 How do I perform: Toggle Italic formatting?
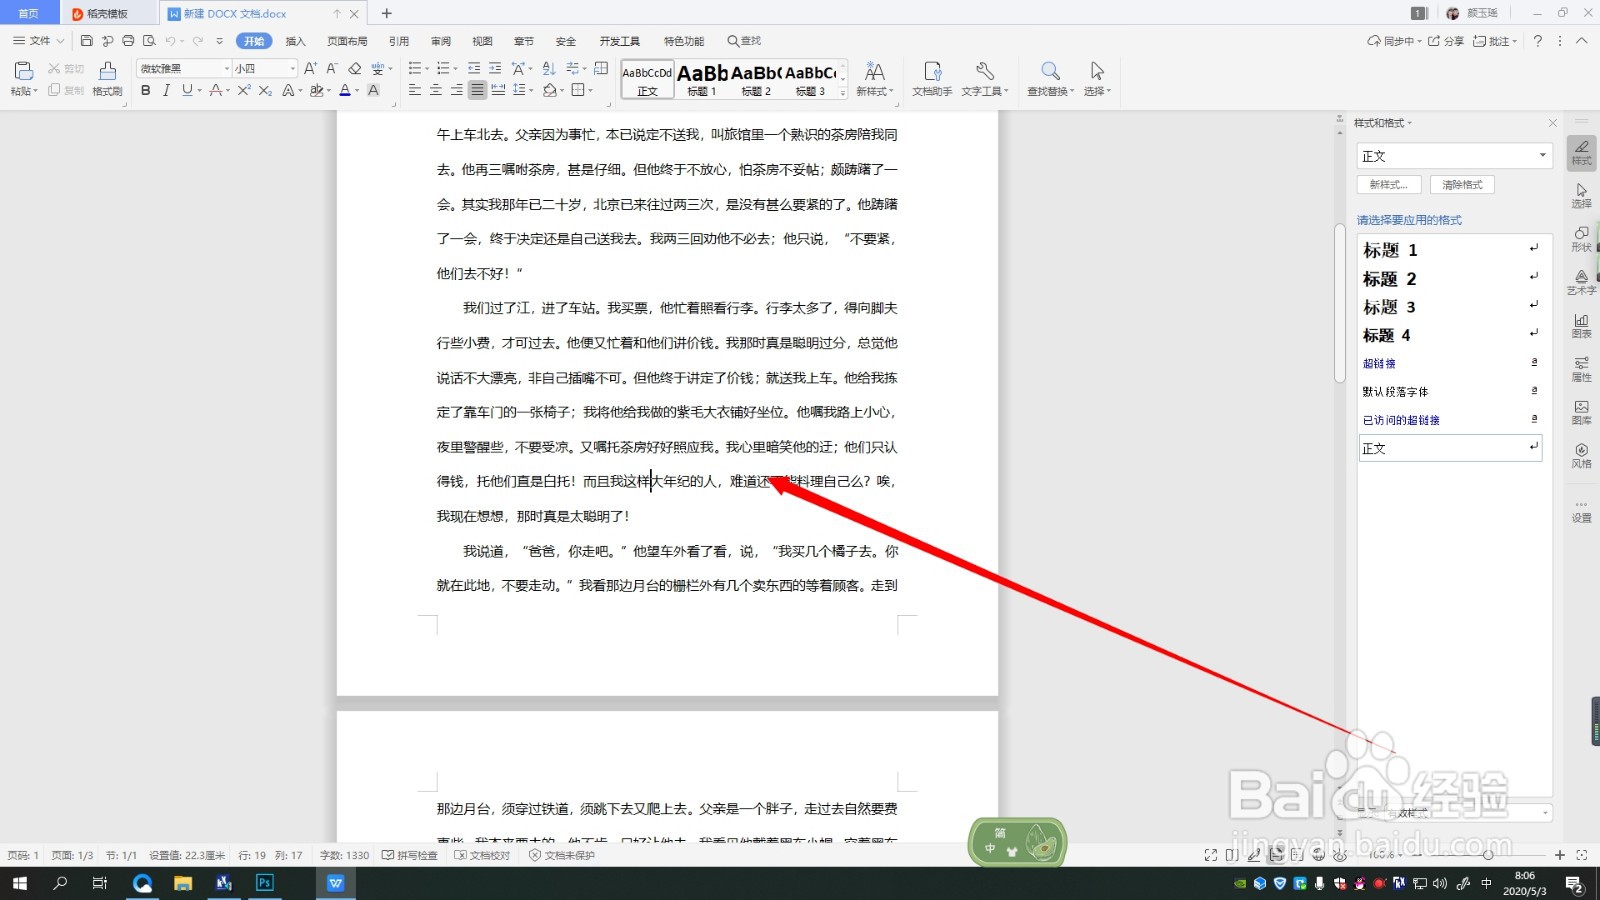tap(166, 90)
